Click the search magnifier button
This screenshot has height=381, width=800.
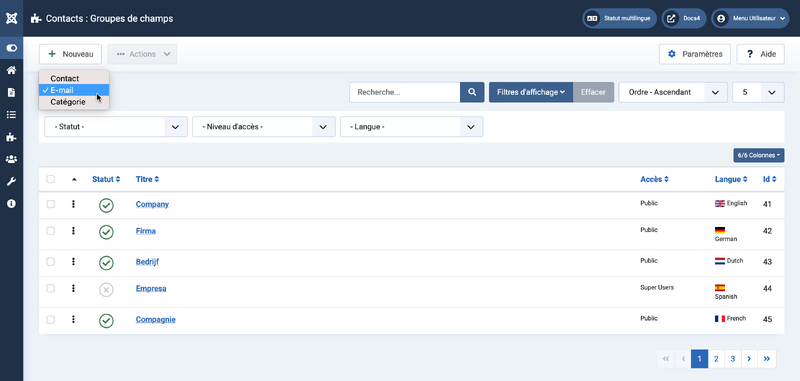pos(472,92)
